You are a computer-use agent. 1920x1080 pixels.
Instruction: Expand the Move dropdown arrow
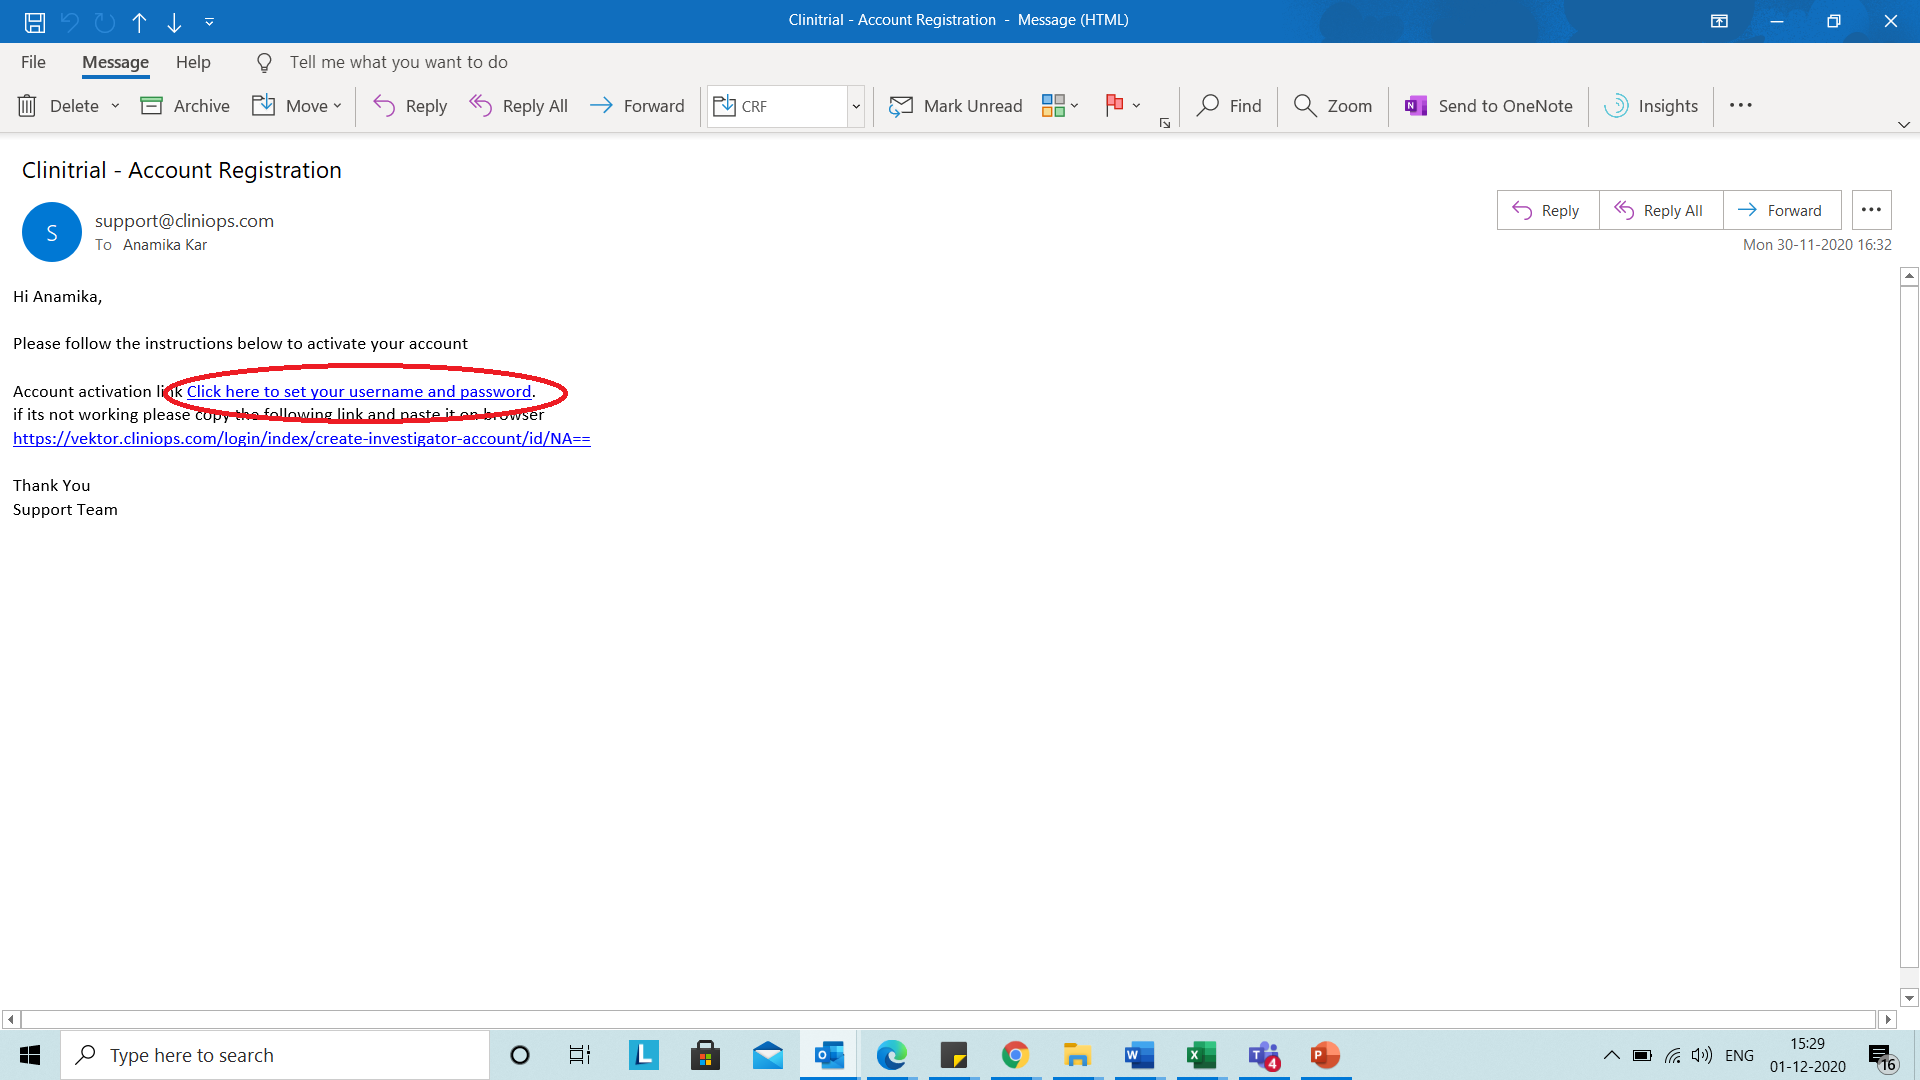tap(338, 106)
